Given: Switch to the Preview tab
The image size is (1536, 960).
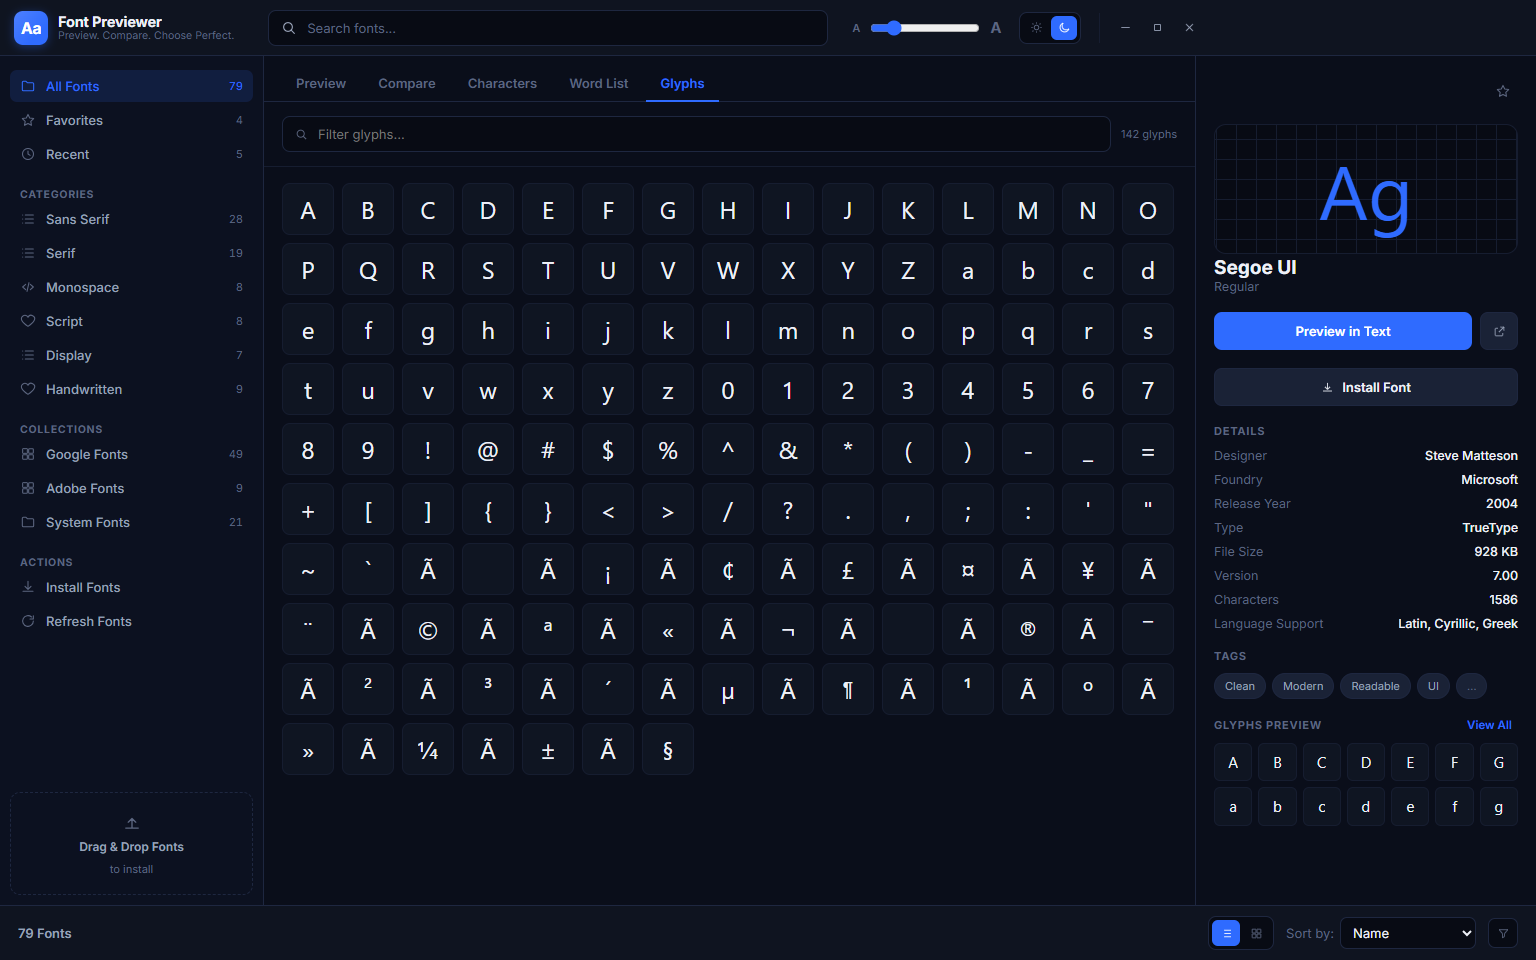Looking at the screenshot, I should (321, 84).
